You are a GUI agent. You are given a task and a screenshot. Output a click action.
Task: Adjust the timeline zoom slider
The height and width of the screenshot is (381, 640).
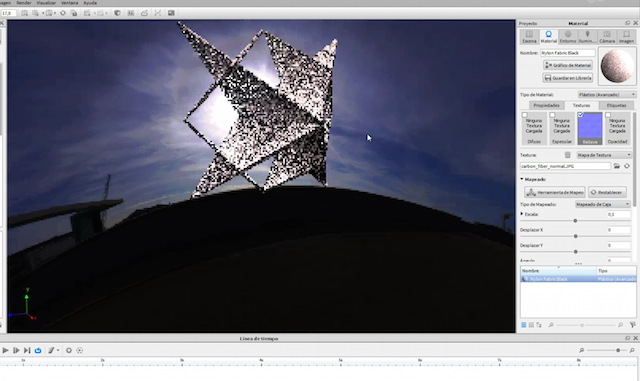[x=618, y=350]
